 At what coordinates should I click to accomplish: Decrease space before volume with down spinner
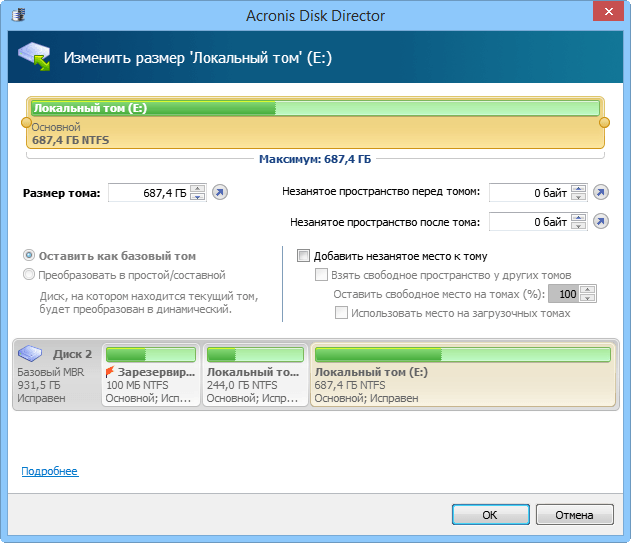(x=578, y=196)
